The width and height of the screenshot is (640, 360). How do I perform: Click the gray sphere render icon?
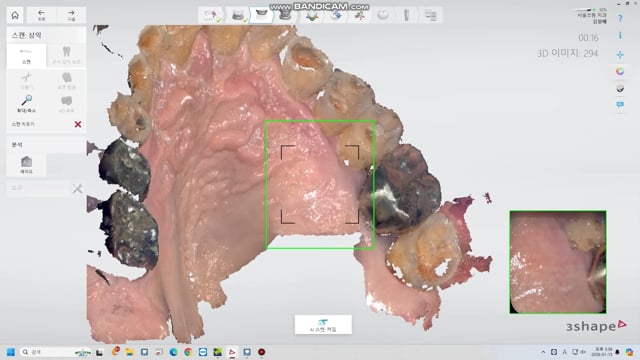pyautogui.click(x=620, y=88)
